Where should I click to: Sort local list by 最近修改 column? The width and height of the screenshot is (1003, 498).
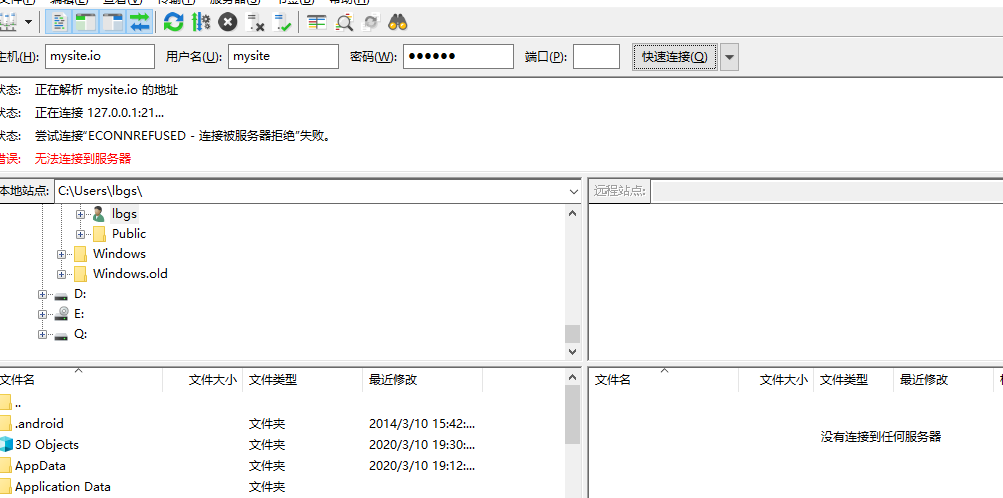422,380
